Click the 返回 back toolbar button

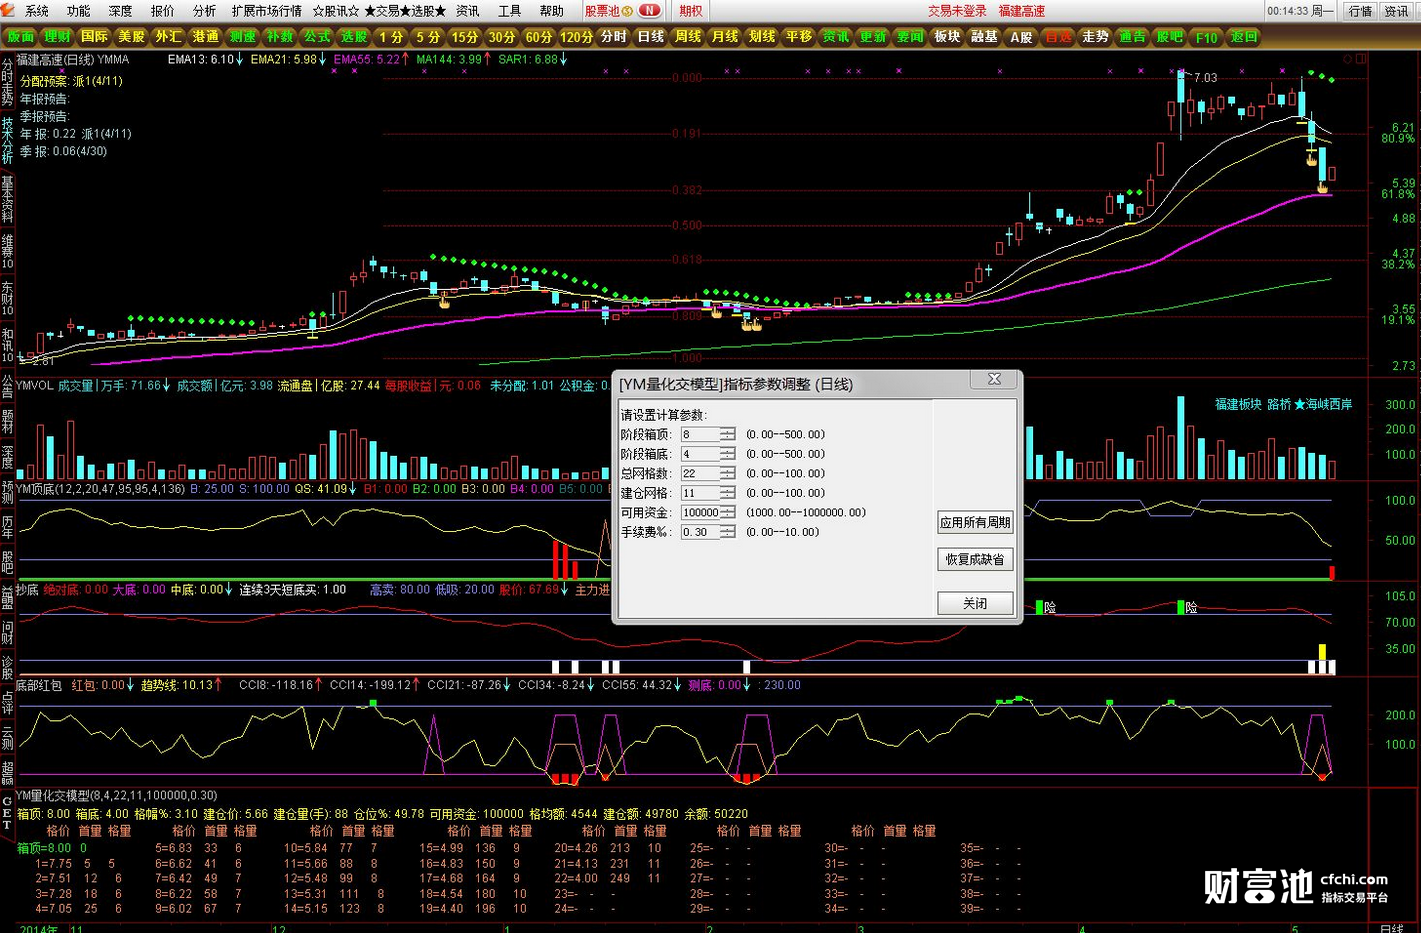coord(1244,37)
